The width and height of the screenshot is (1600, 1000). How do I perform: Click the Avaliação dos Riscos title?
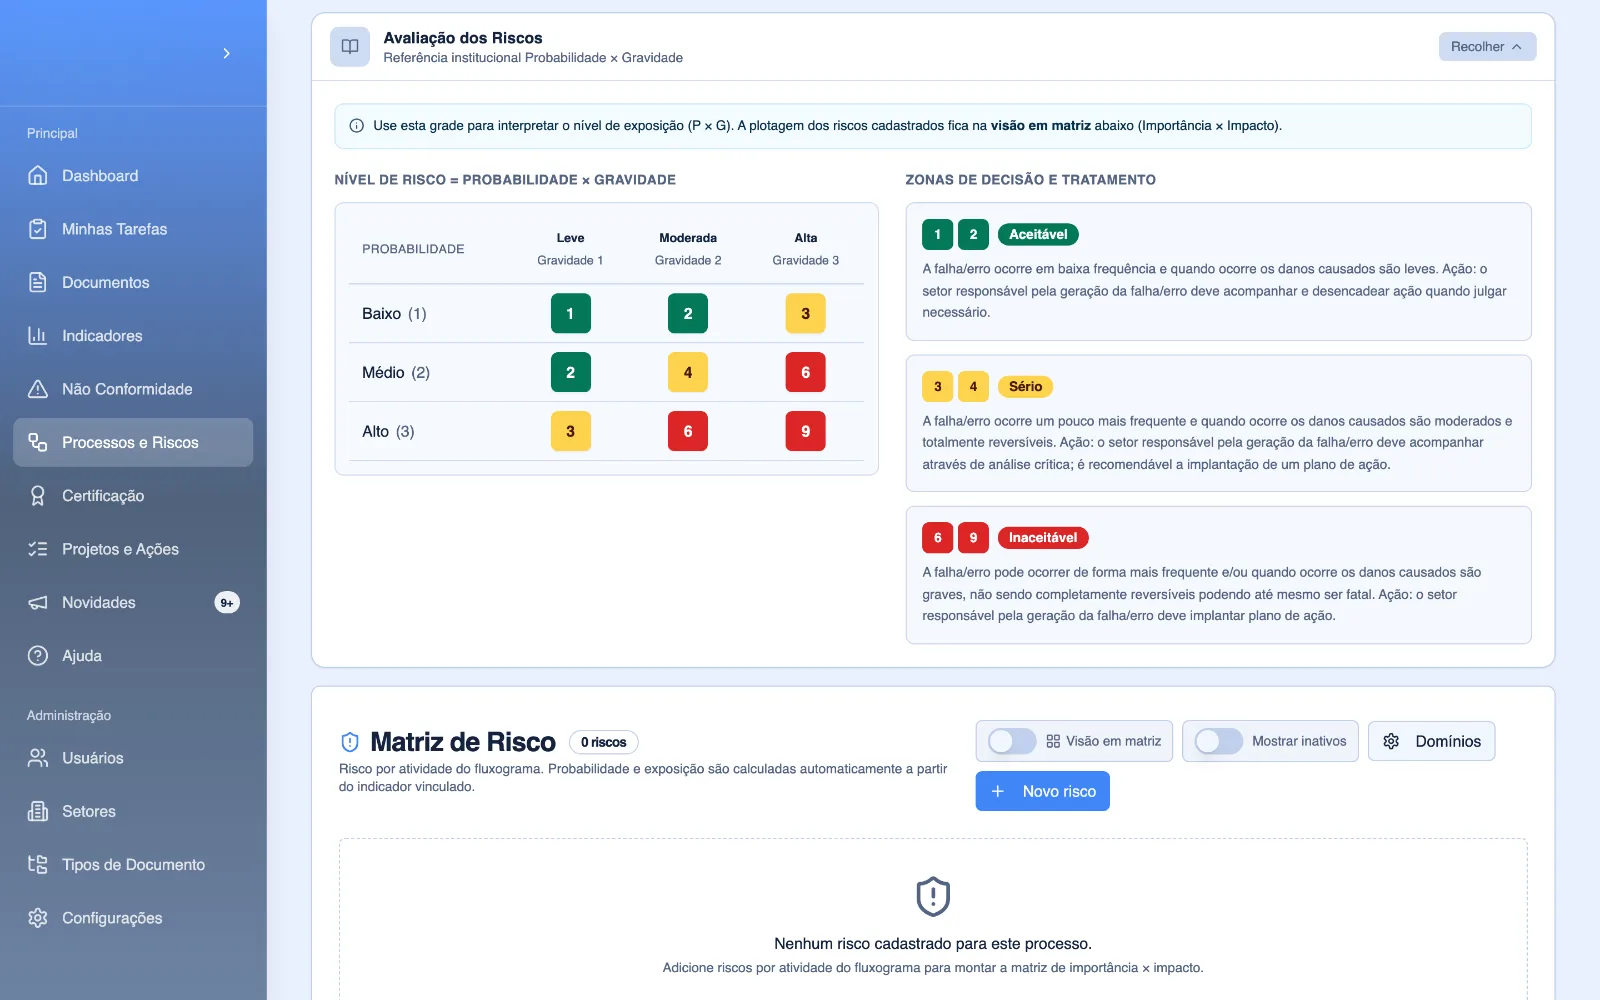[463, 38]
